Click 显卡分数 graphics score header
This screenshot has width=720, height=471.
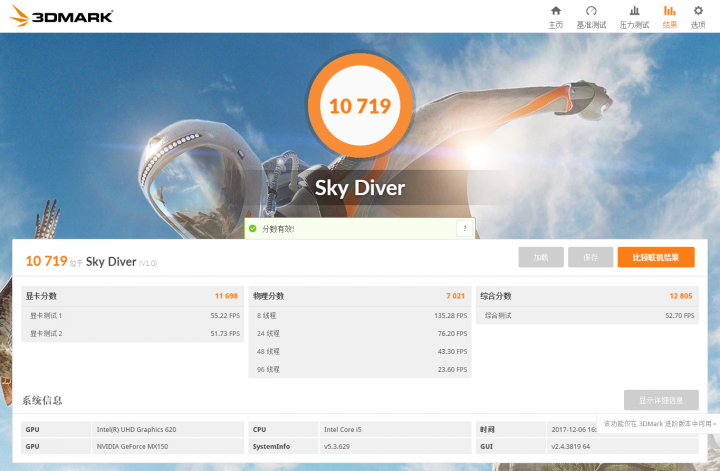[41, 296]
